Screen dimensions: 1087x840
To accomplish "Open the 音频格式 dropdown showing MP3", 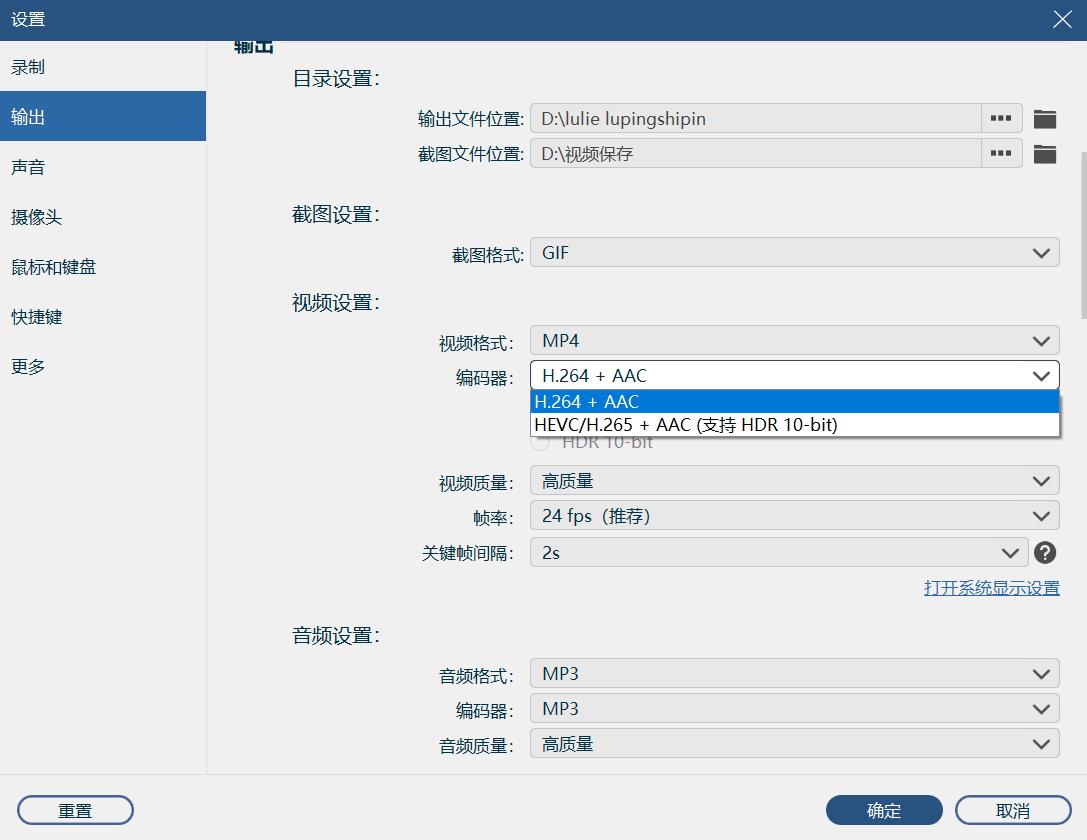I will [793, 673].
